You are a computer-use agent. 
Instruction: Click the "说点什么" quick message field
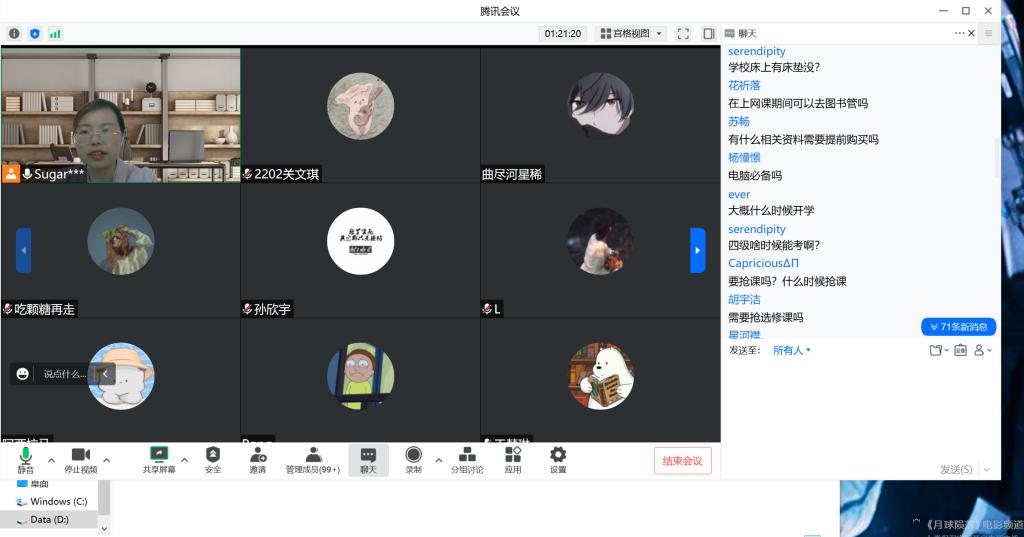[x=64, y=374]
